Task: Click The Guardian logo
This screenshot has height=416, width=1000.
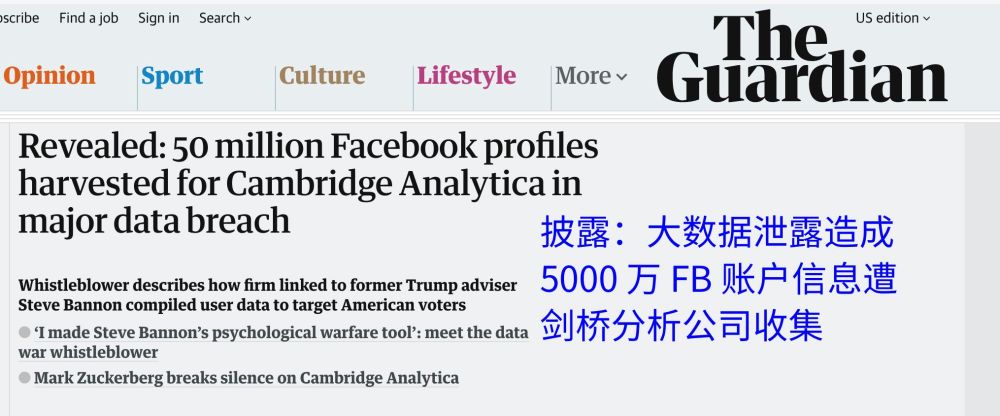Action: (x=801, y=58)
